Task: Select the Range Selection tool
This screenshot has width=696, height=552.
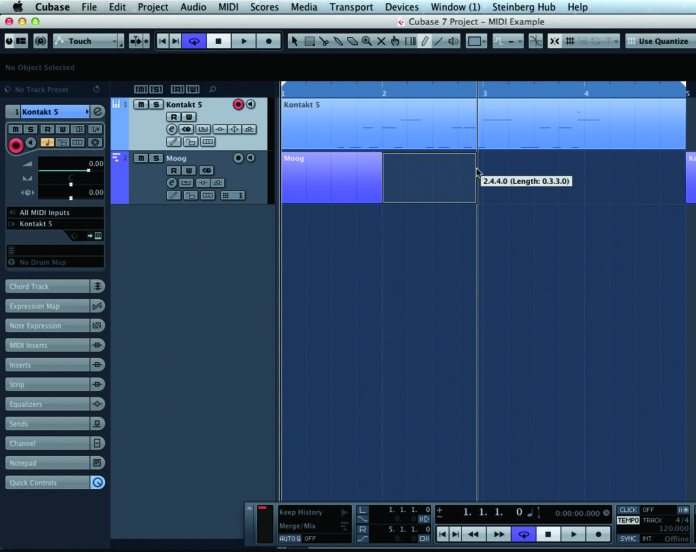Action: [309, 41]
